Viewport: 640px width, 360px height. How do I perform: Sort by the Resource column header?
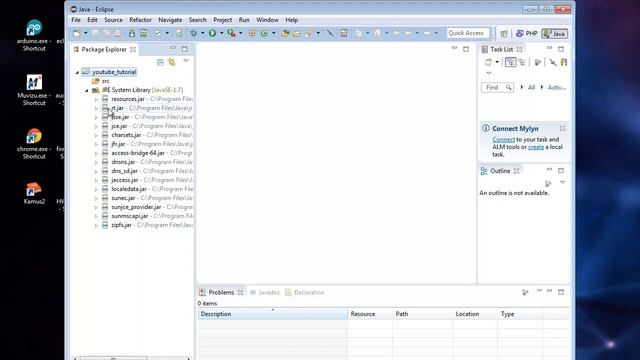(x=370, y=314)
